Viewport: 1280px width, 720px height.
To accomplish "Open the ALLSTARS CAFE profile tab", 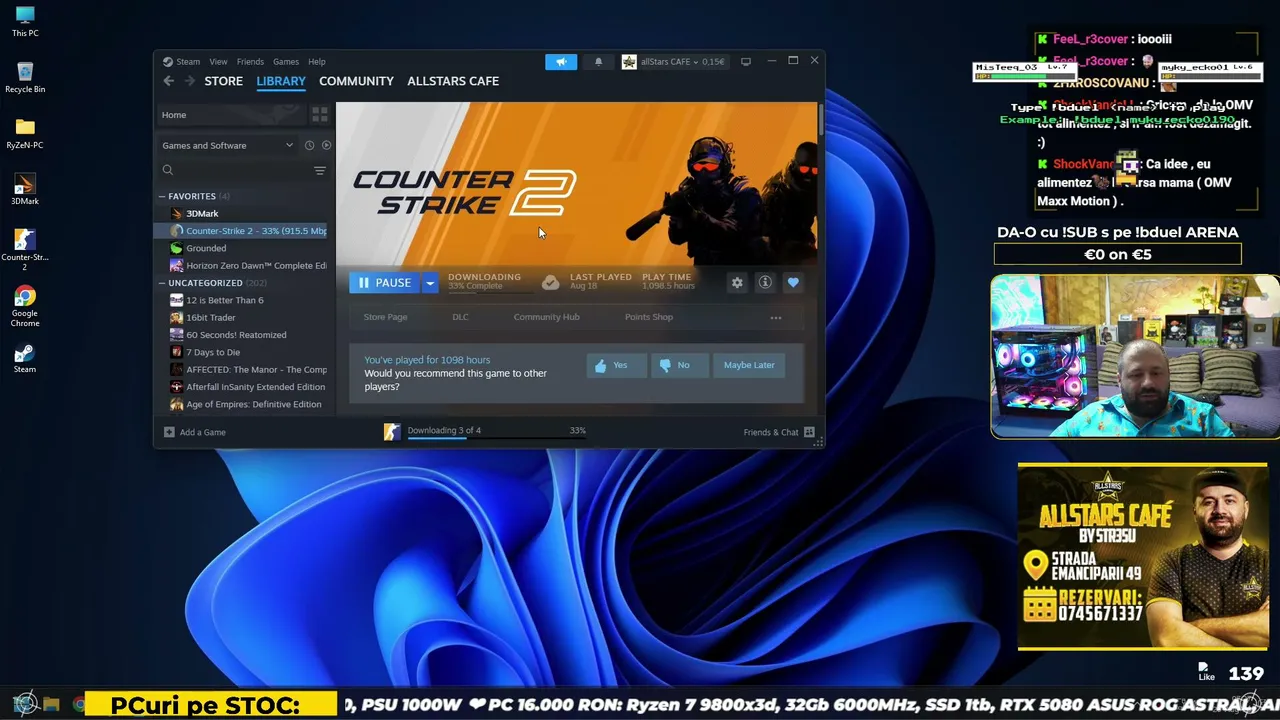I will (453, 81).
